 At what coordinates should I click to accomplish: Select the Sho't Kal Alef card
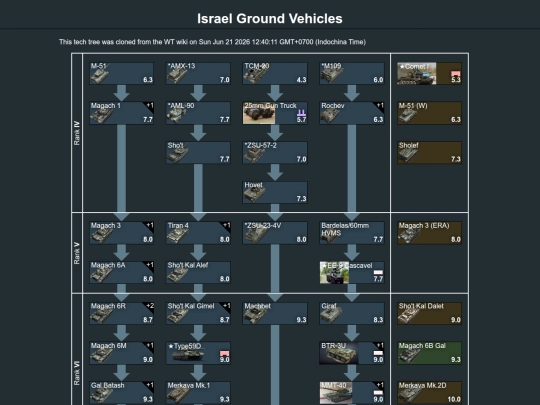point(198,272)
